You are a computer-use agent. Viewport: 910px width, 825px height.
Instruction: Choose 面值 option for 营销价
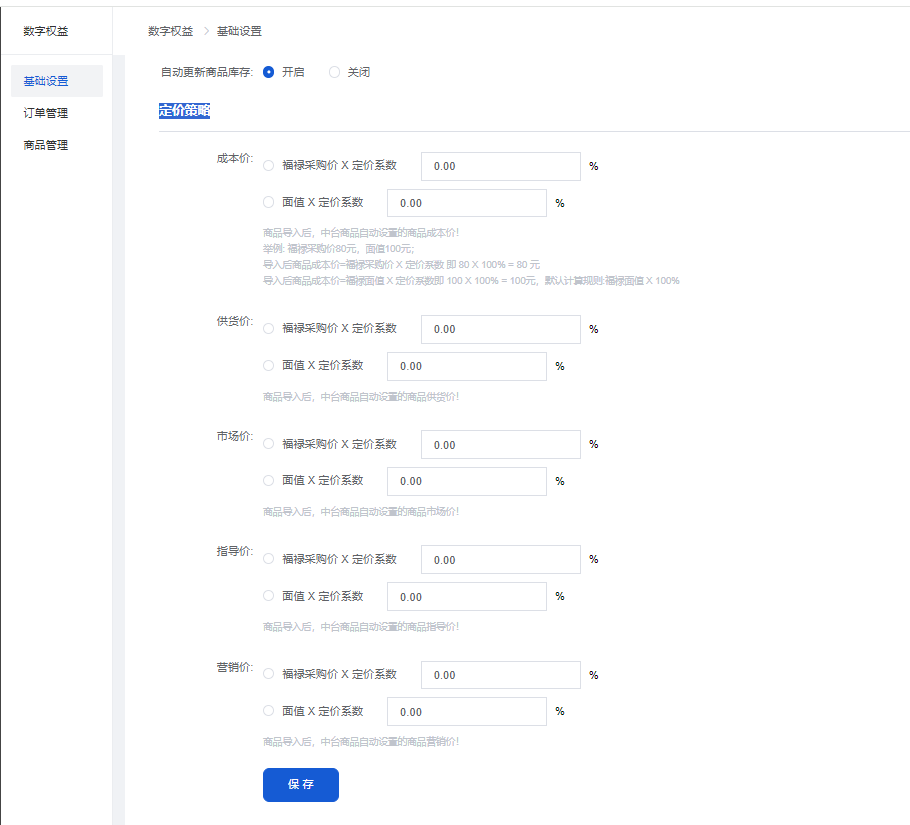(x=268, y=711)
